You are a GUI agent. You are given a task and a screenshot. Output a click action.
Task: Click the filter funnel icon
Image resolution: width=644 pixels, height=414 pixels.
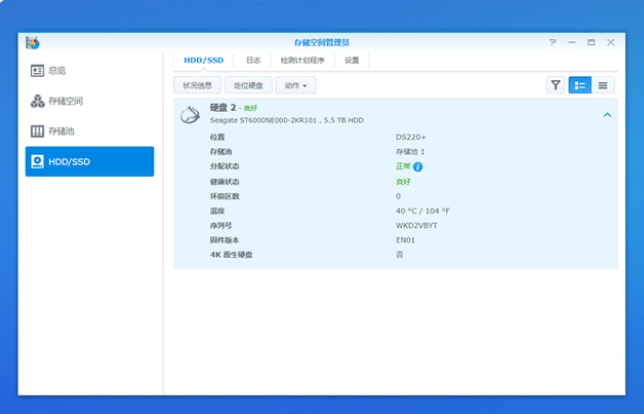555,85
